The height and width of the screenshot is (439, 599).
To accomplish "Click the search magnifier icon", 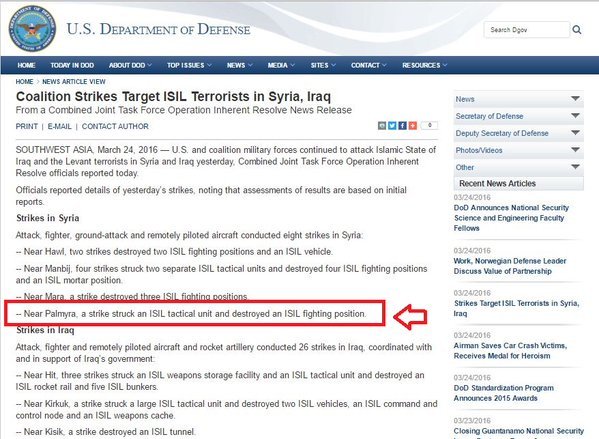I will 577,30.
